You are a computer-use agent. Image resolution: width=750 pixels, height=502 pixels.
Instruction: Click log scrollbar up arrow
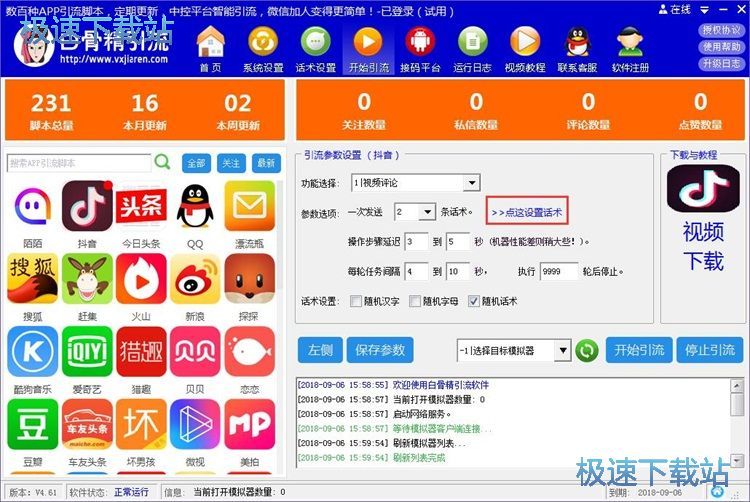pyautogui.click(x=737, y=386)
